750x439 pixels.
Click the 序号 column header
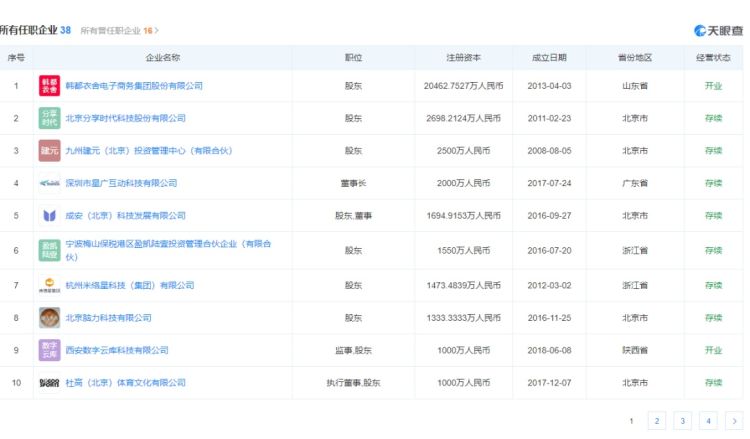click(16, 58)
